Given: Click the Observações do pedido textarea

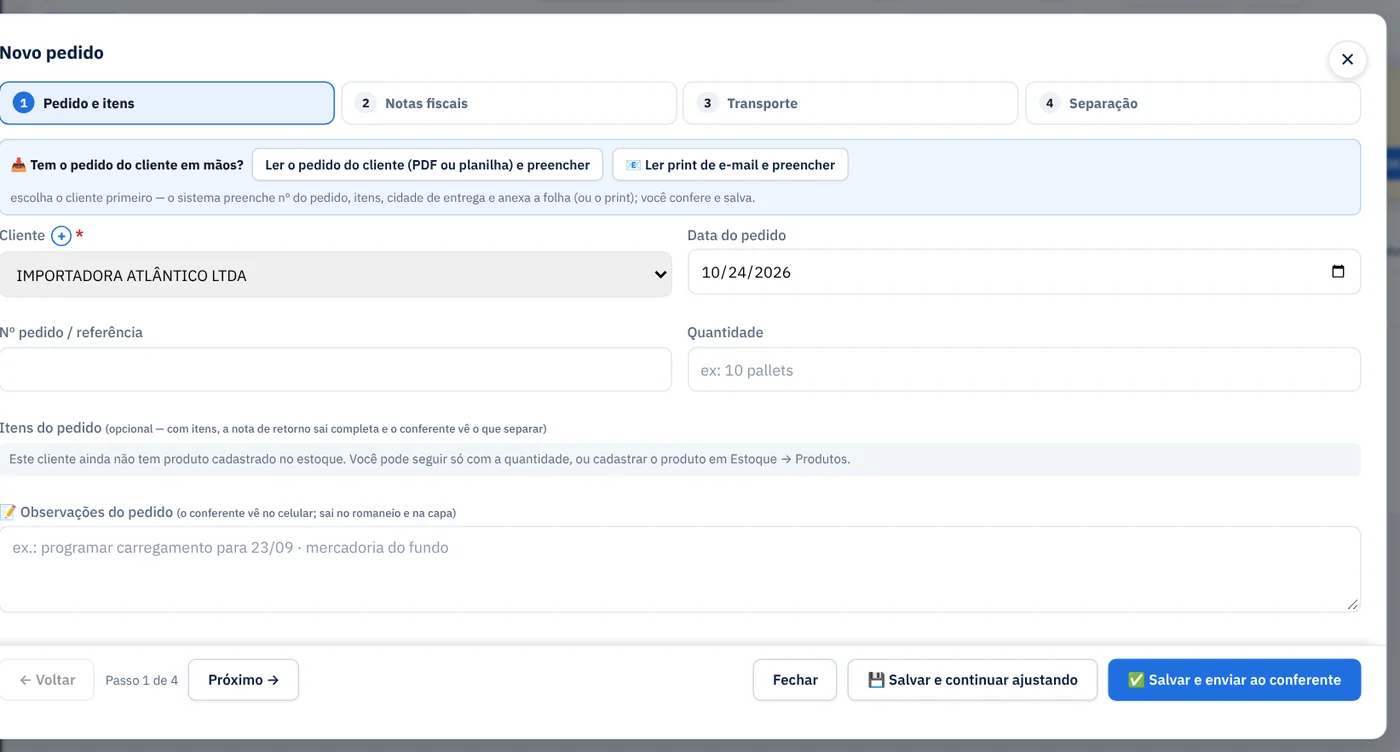Looking at the screenshot, I should (680, 569).
